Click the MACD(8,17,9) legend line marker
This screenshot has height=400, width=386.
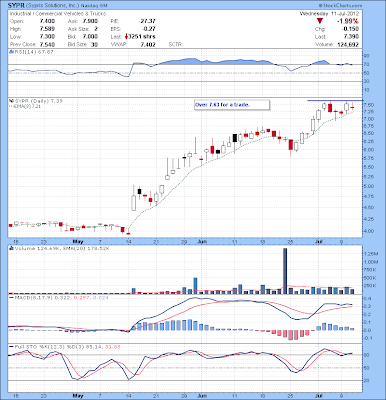pos(11,297)
